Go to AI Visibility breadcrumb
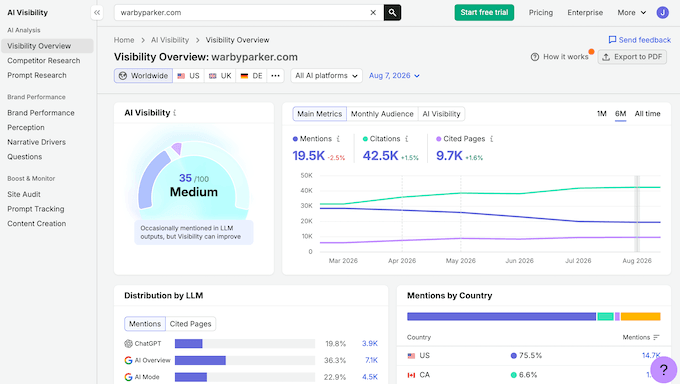This screenshot has width=680, height=384. [170, 40]
